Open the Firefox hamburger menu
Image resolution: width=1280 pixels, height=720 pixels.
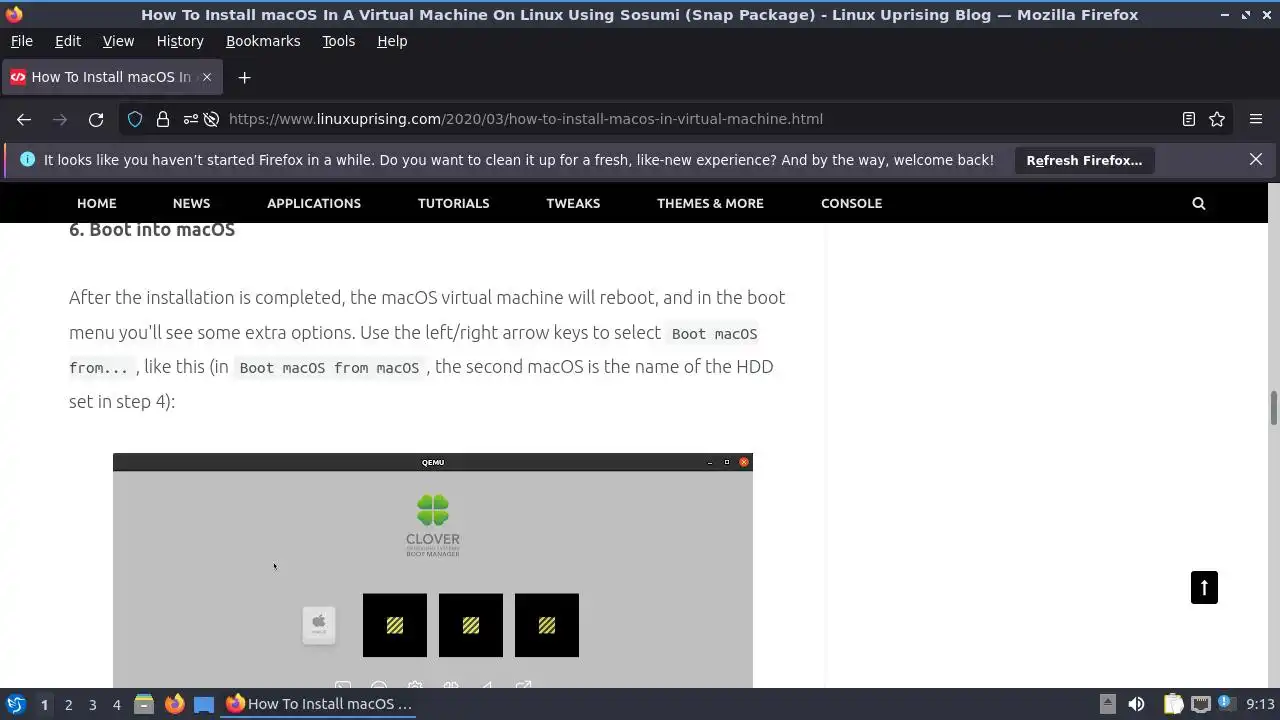1256,119
